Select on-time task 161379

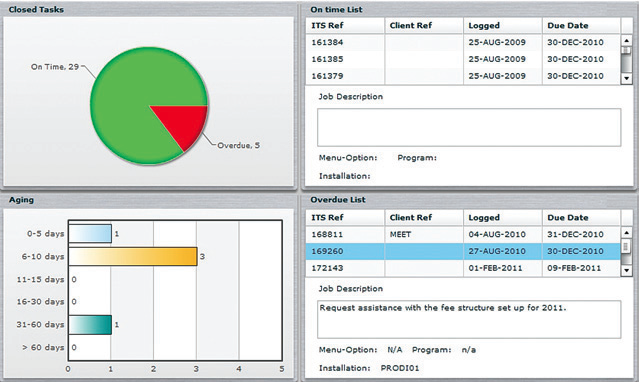pos(463,76)
